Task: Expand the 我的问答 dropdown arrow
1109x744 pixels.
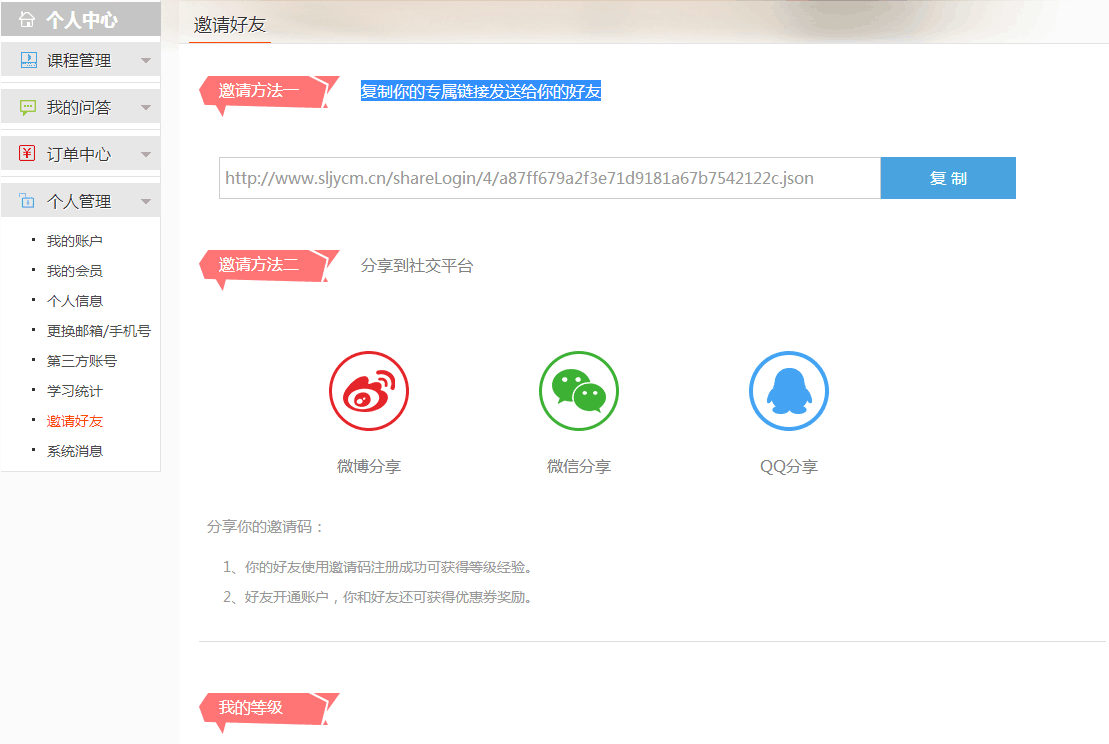Action: (146, 108)
